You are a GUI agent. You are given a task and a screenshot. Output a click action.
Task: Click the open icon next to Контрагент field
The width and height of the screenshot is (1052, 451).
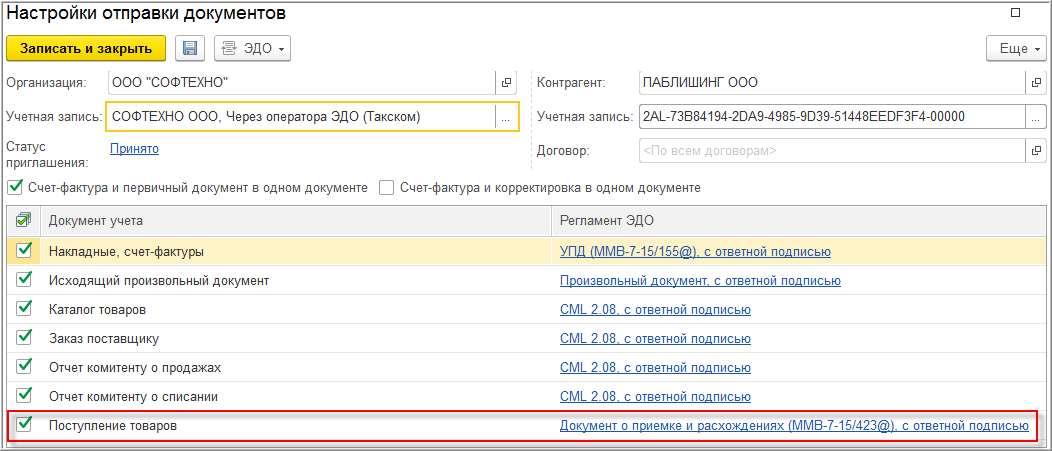1035,83
